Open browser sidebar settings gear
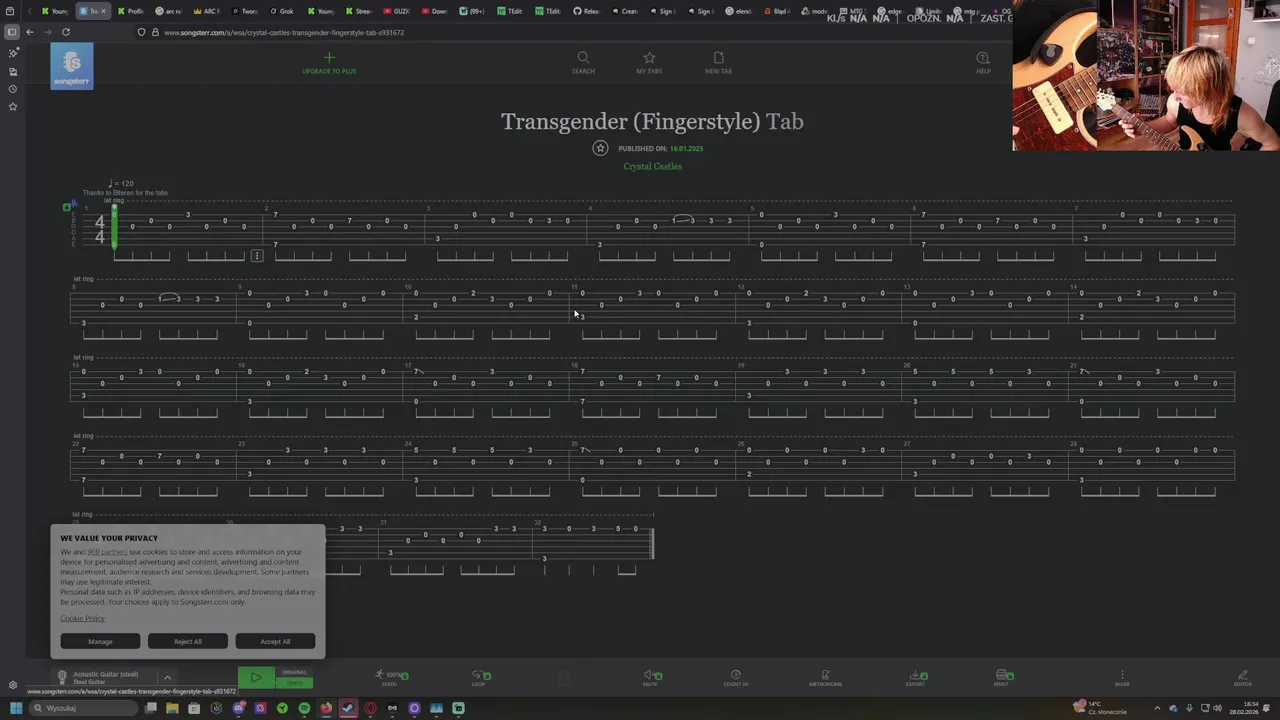The image size is (1280, 720). [x=12, y=685]
